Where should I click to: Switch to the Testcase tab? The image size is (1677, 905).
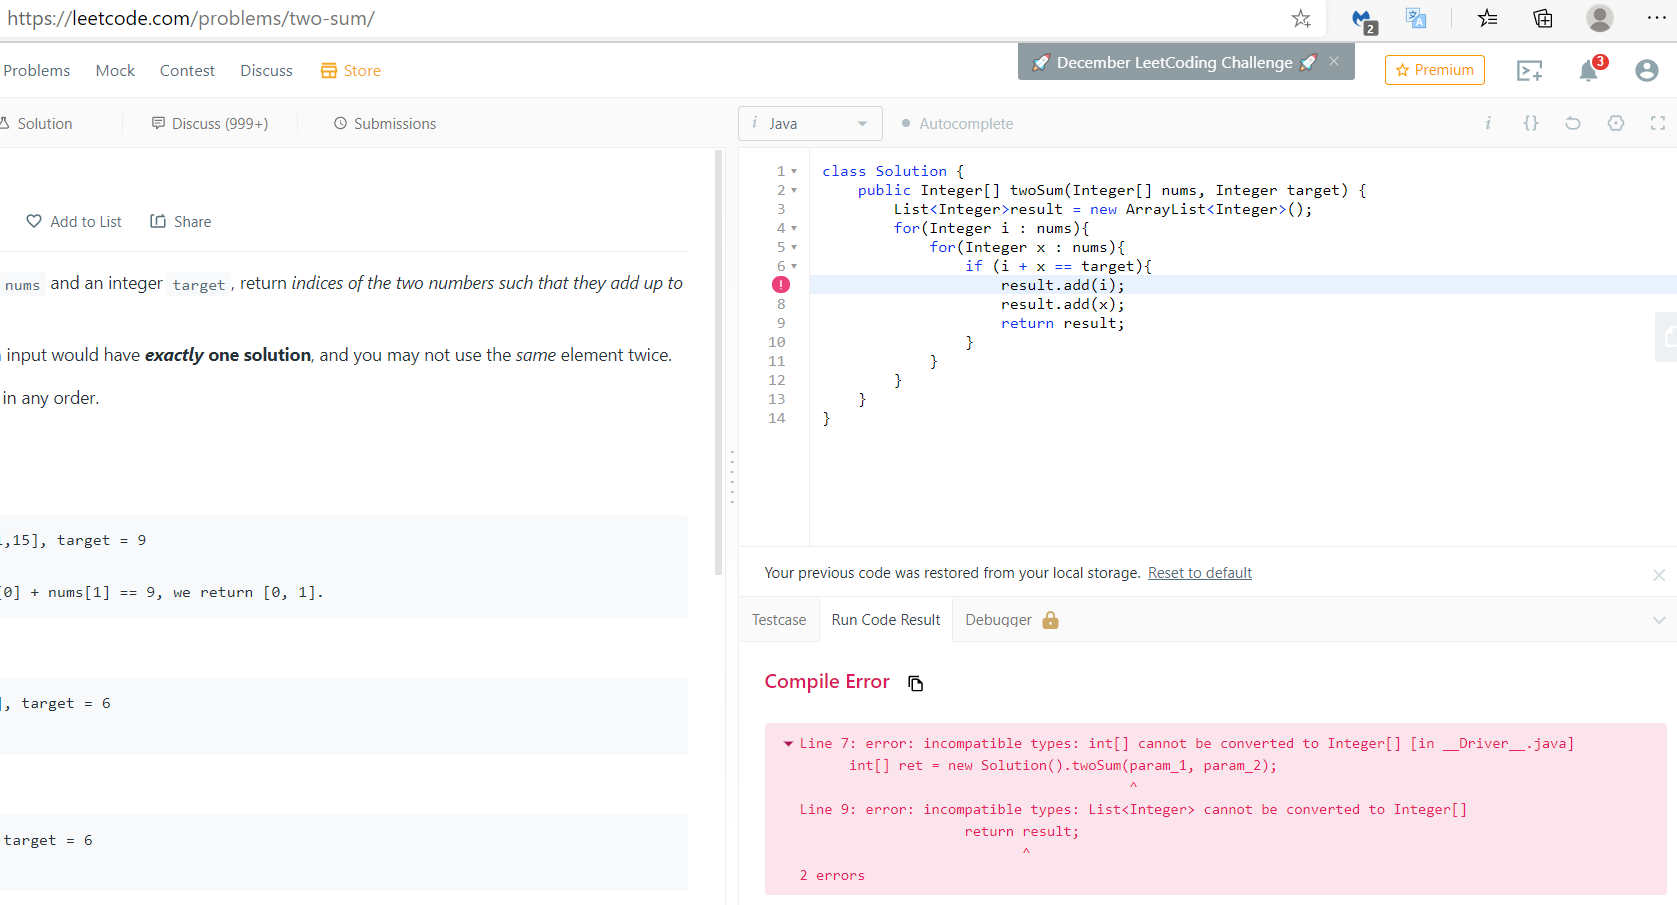pos(779,620)
